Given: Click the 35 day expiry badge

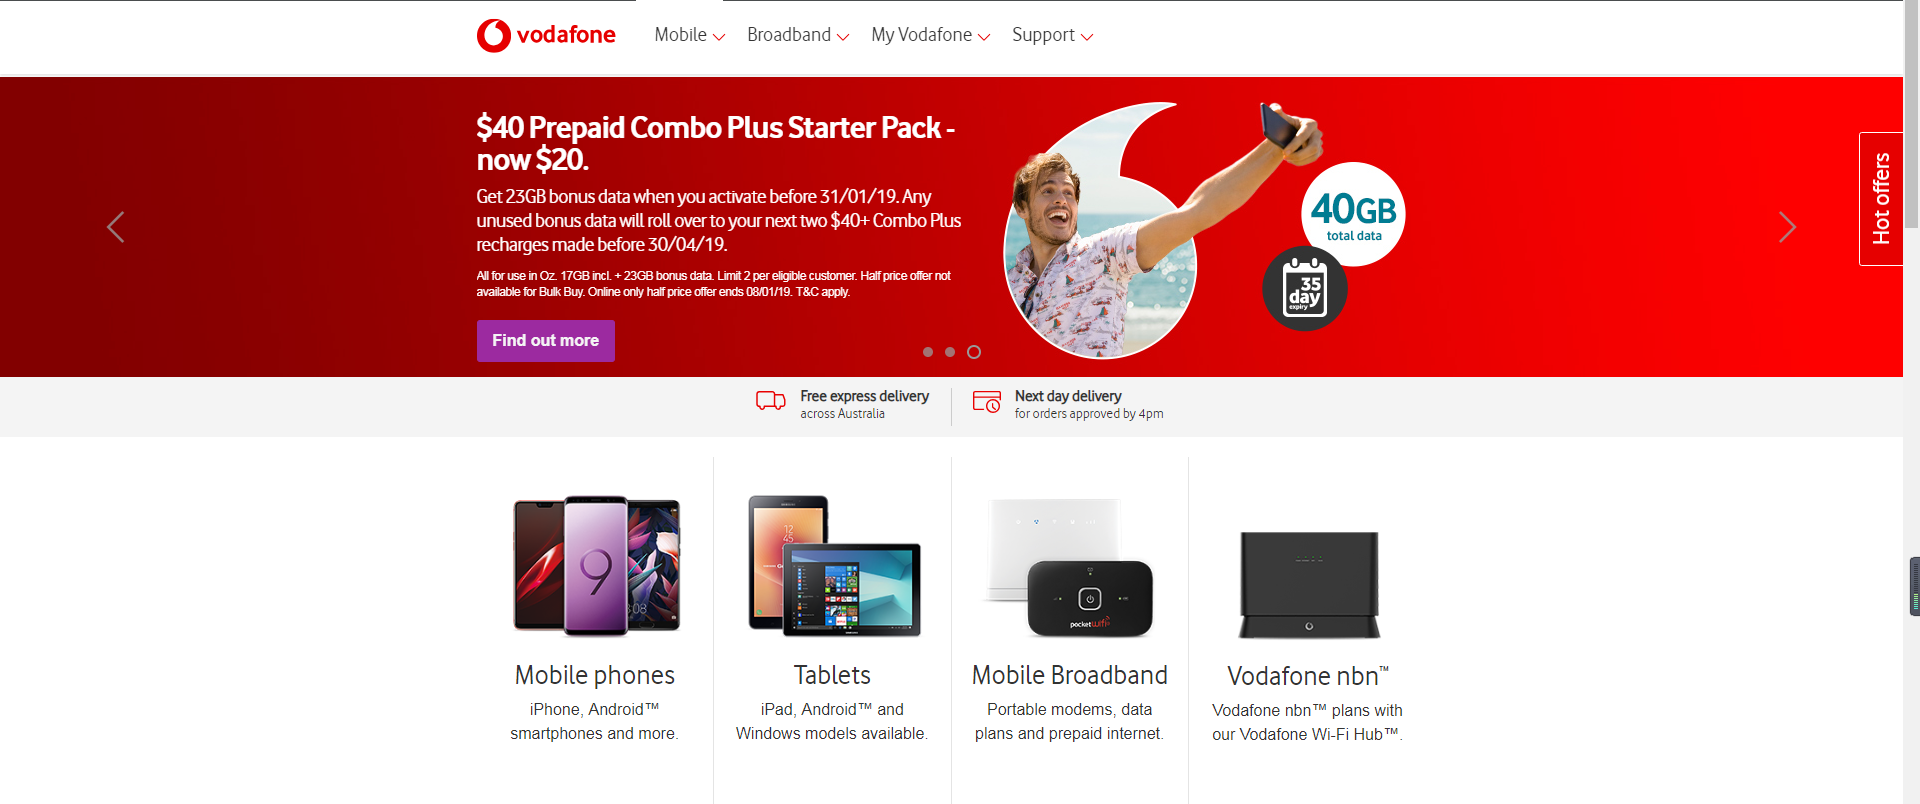Looking at the screenshot, I should [x=1305, y=289].
